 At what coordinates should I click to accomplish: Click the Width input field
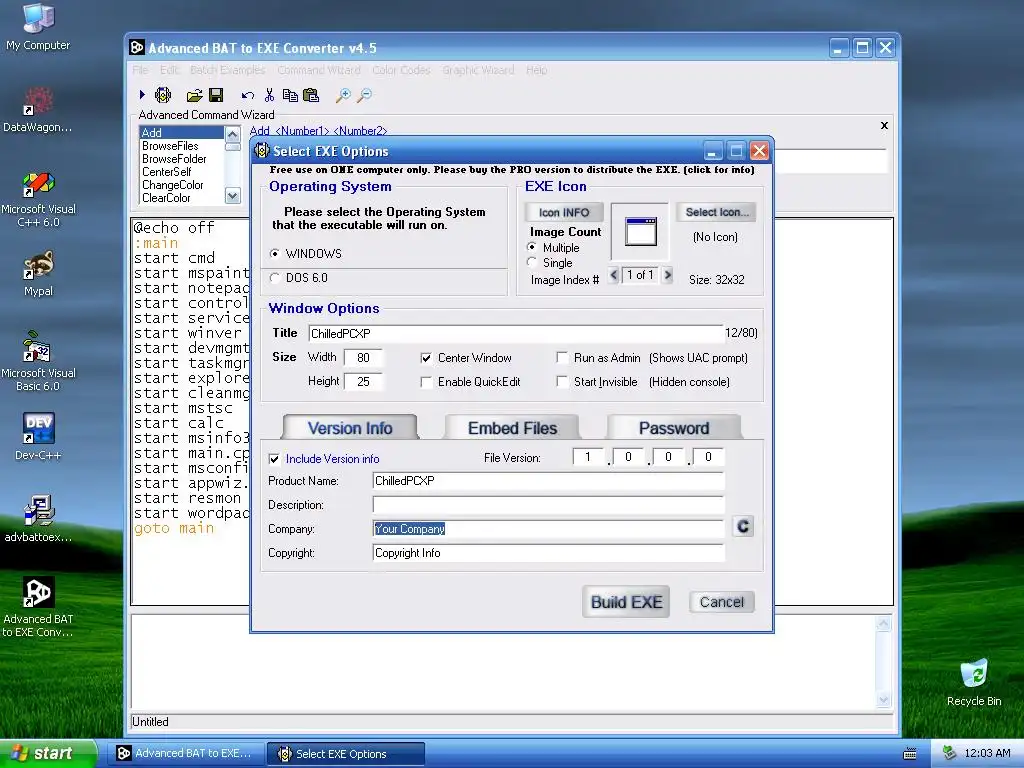(363, 357)
